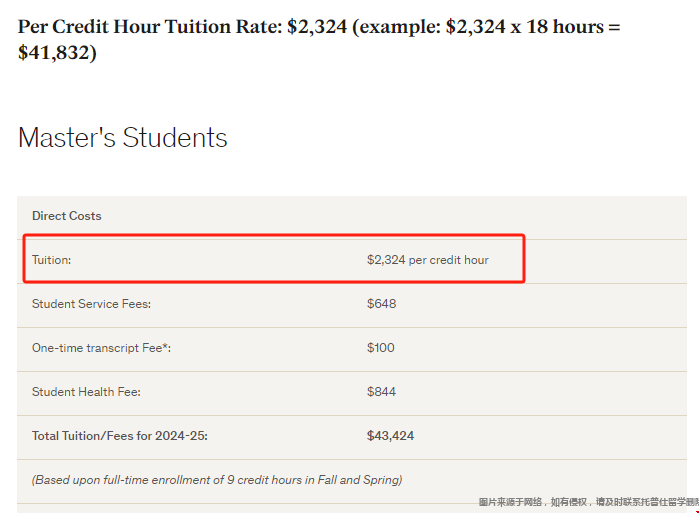
Task: Click the Chinese copyright watermark text
Action: coord(588,502)
